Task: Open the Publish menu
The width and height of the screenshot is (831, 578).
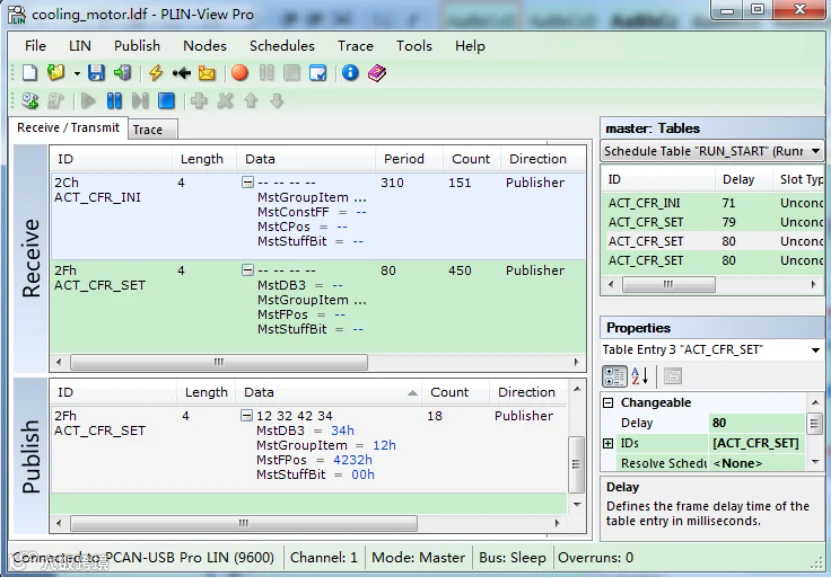Action: tap(137, 46)
